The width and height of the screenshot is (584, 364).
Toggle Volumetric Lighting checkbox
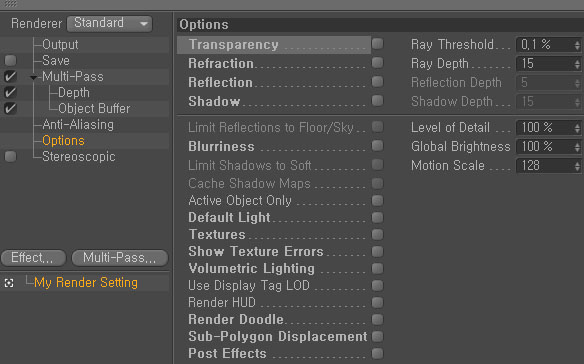click(x=377, y=268)
